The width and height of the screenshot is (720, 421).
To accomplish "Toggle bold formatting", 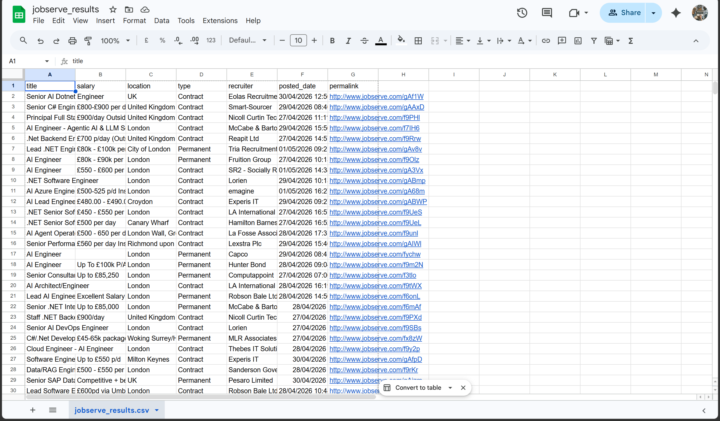I will [x=332, y=41].
